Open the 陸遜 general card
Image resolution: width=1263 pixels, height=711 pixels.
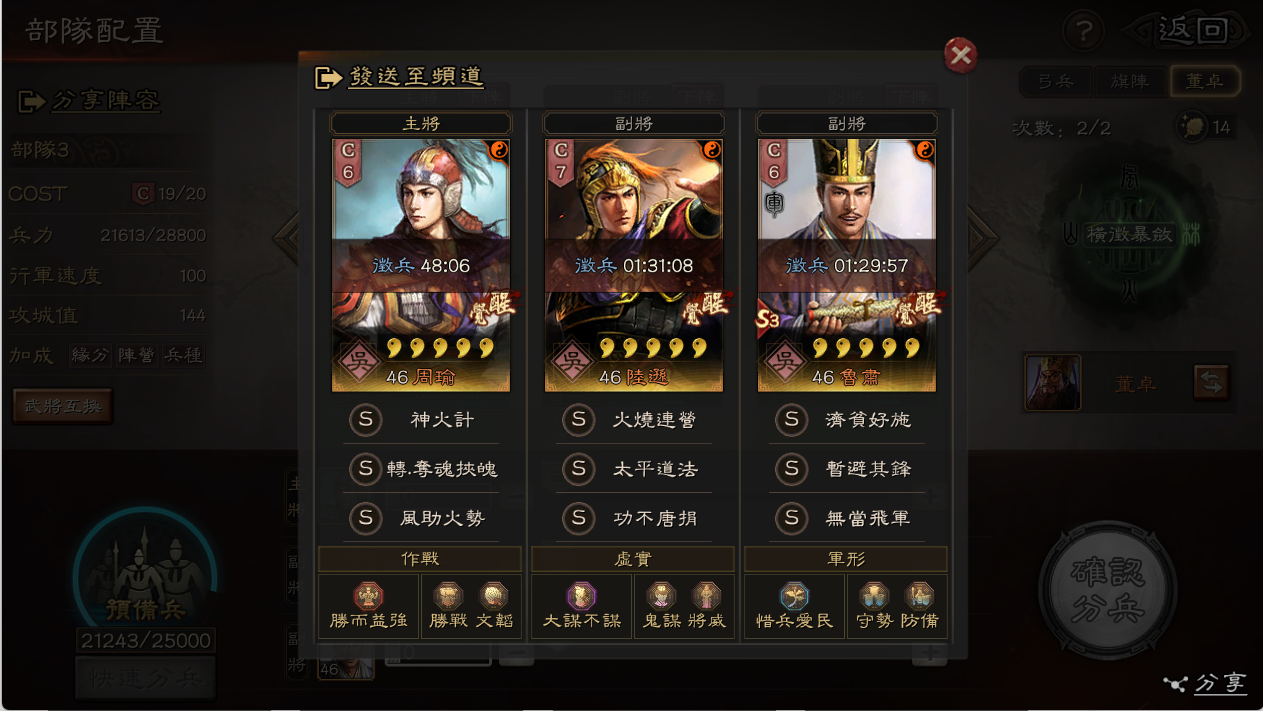pos(634,265)
